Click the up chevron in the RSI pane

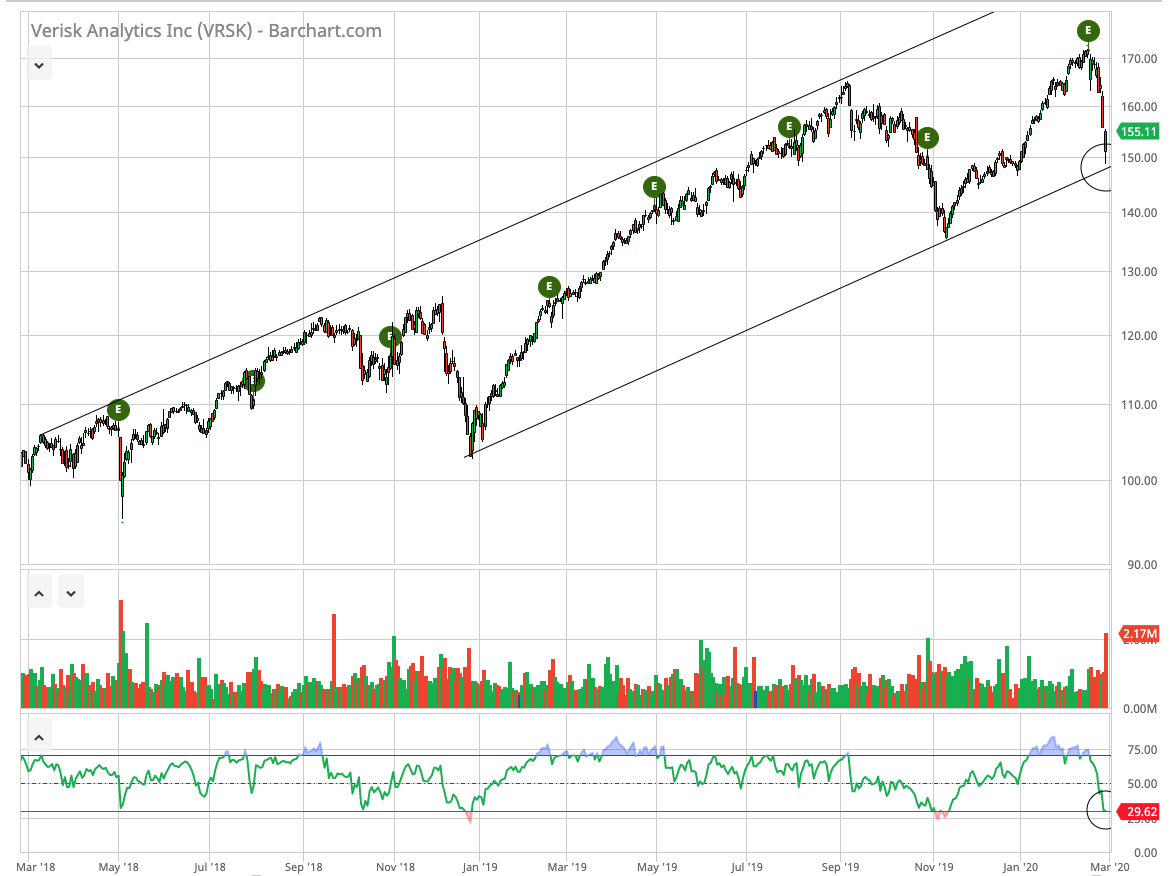[39, 737]
